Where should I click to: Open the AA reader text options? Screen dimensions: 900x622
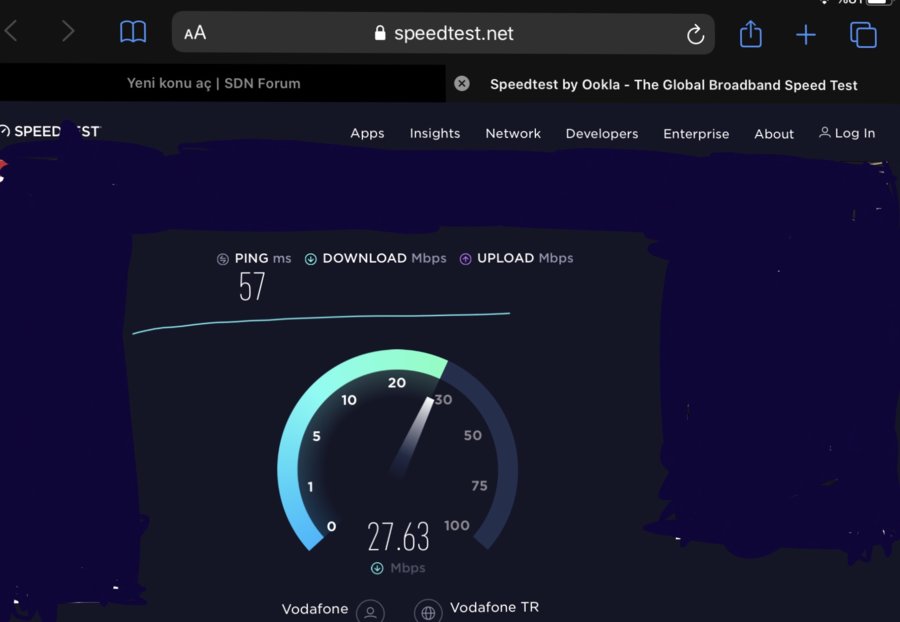point(195,33)
